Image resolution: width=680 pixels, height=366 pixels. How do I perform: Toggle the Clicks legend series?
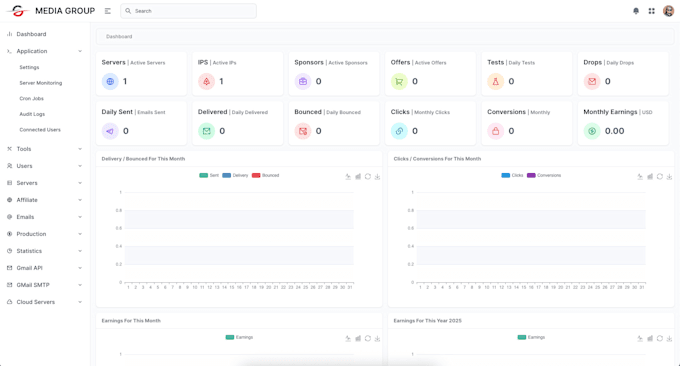coord(512,175)
